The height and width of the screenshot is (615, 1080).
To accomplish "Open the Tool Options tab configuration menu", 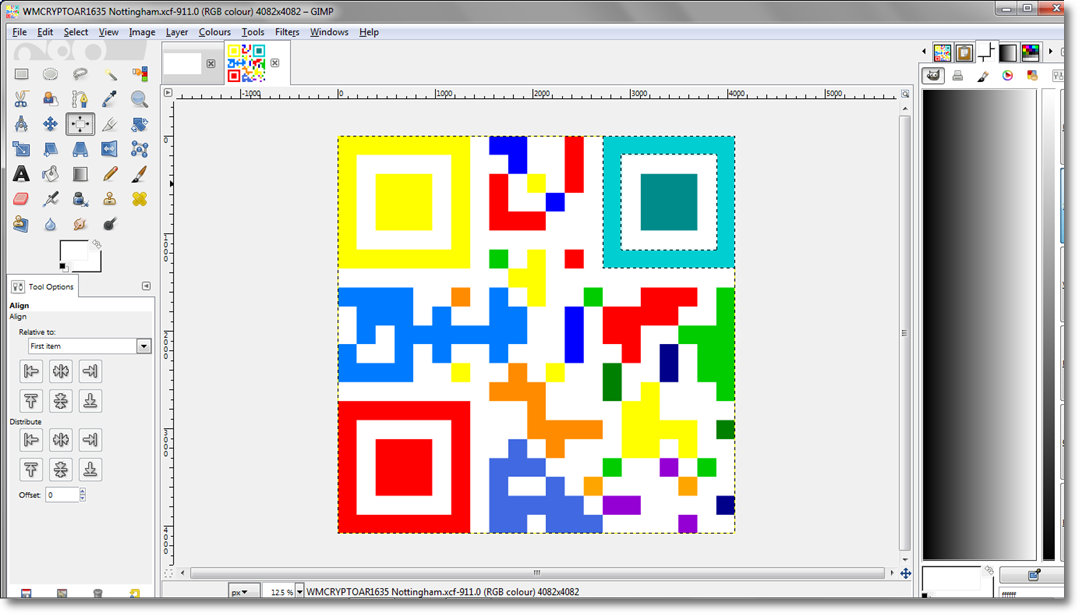I will [146, 286].
